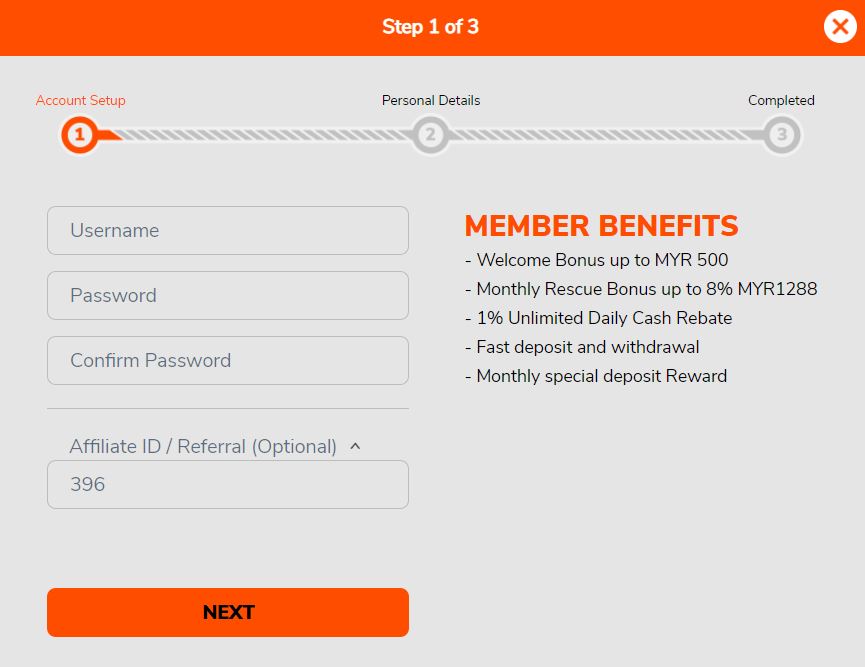Click the MEMBER BENEFITS heading

[601, 226]
